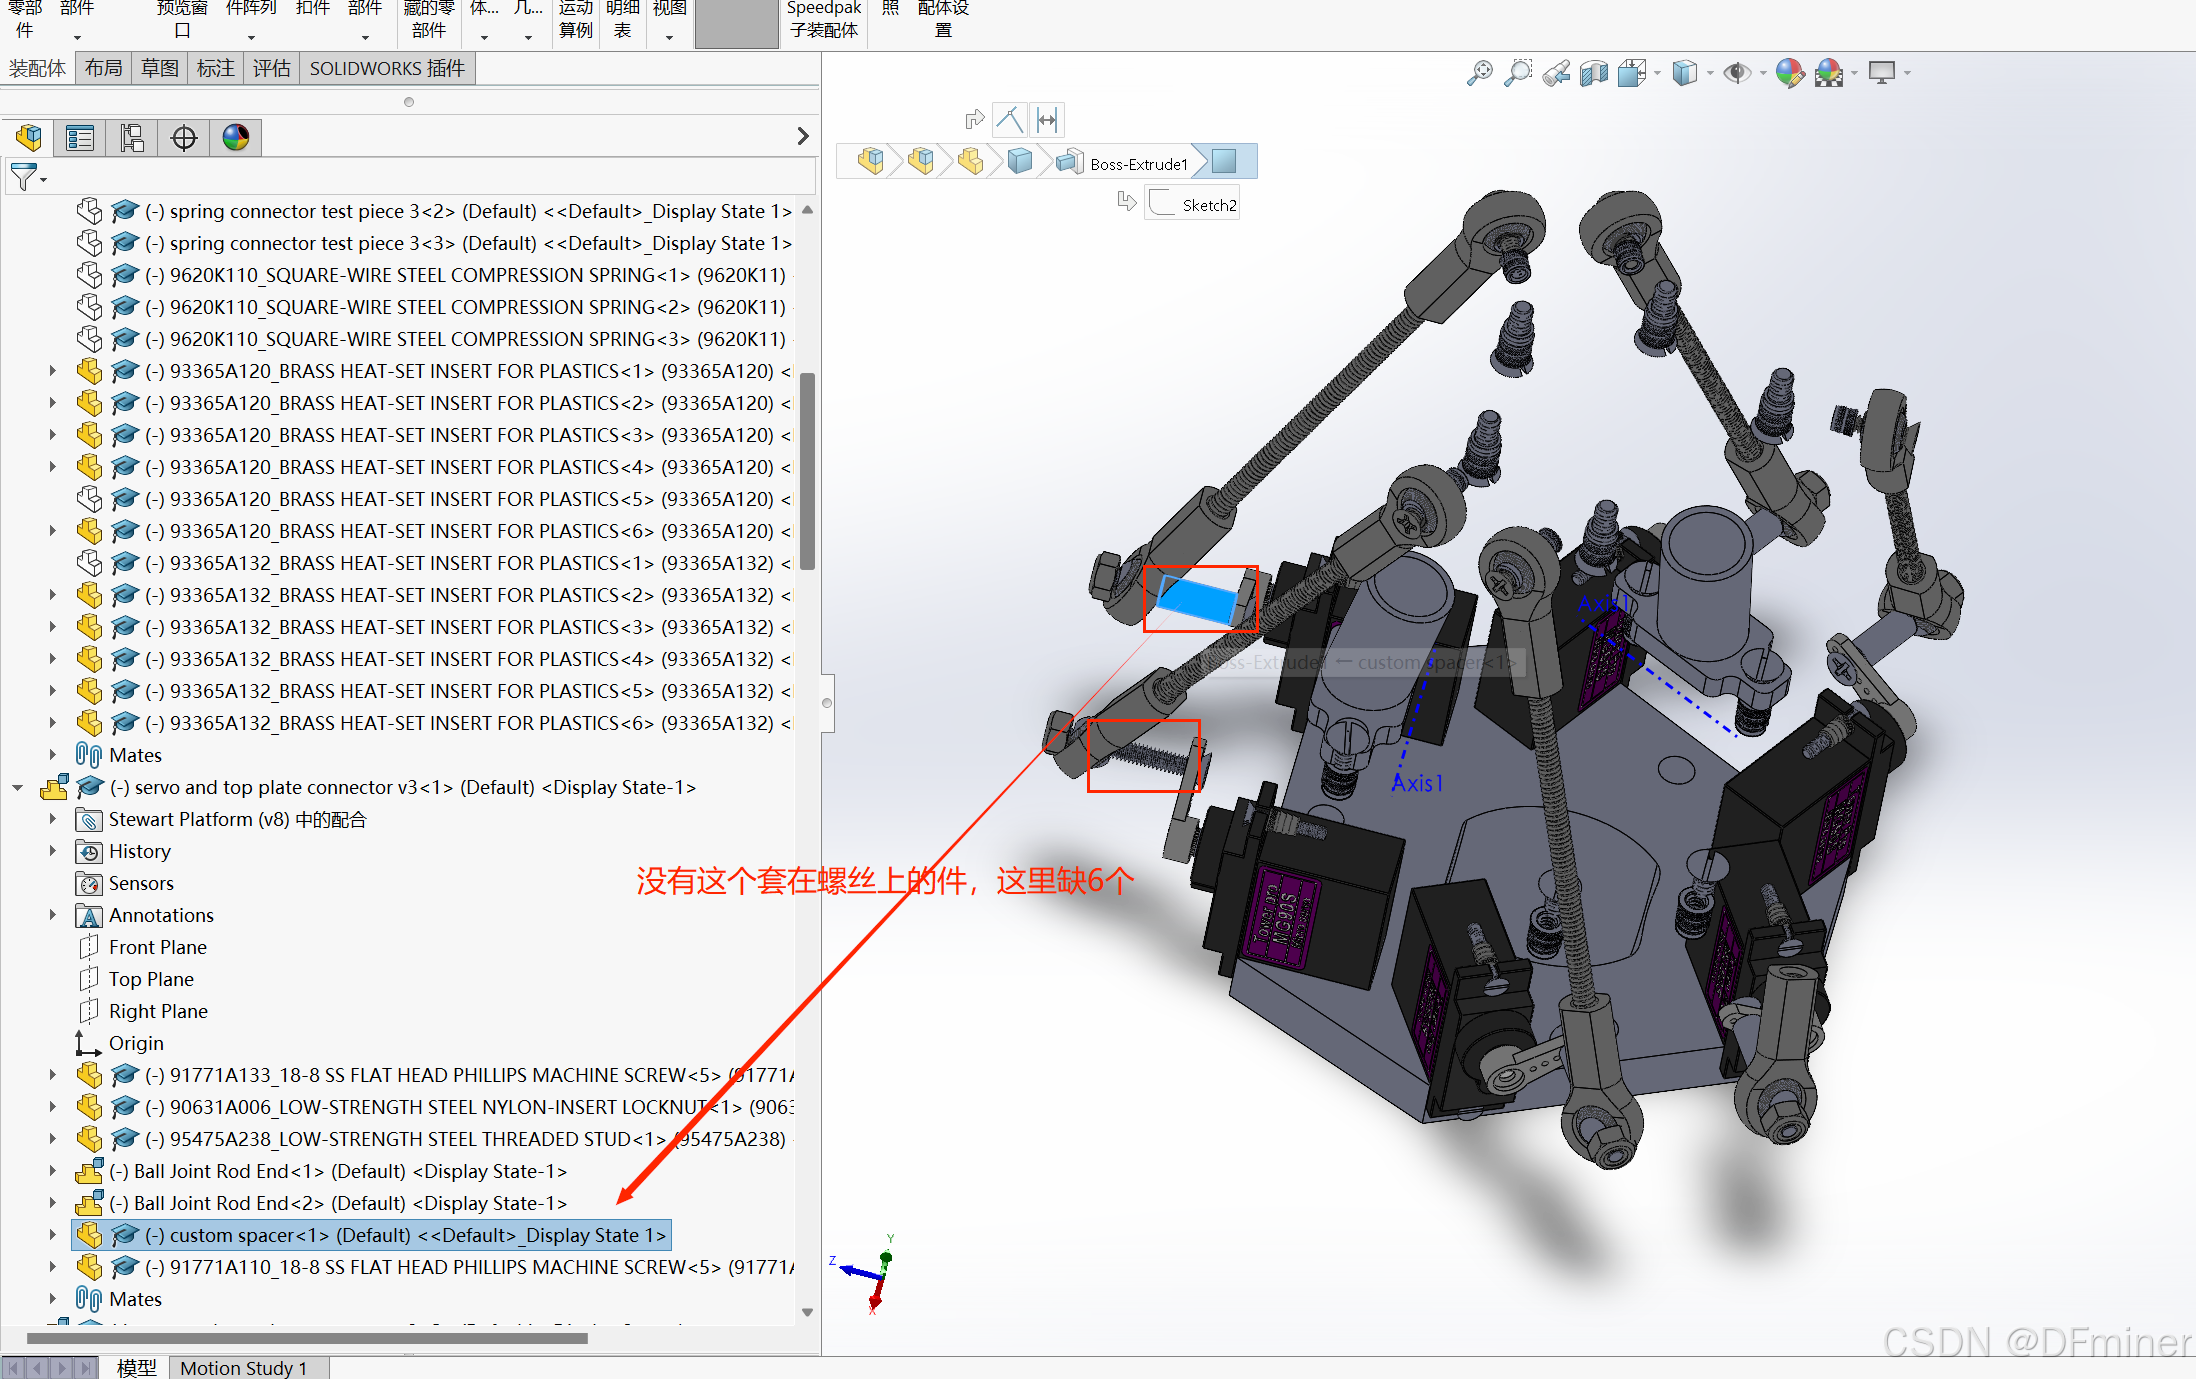The image size is (2196, 1379).
Task: Select the Zoom to Area tool
Action: (x=1517, y=73)
